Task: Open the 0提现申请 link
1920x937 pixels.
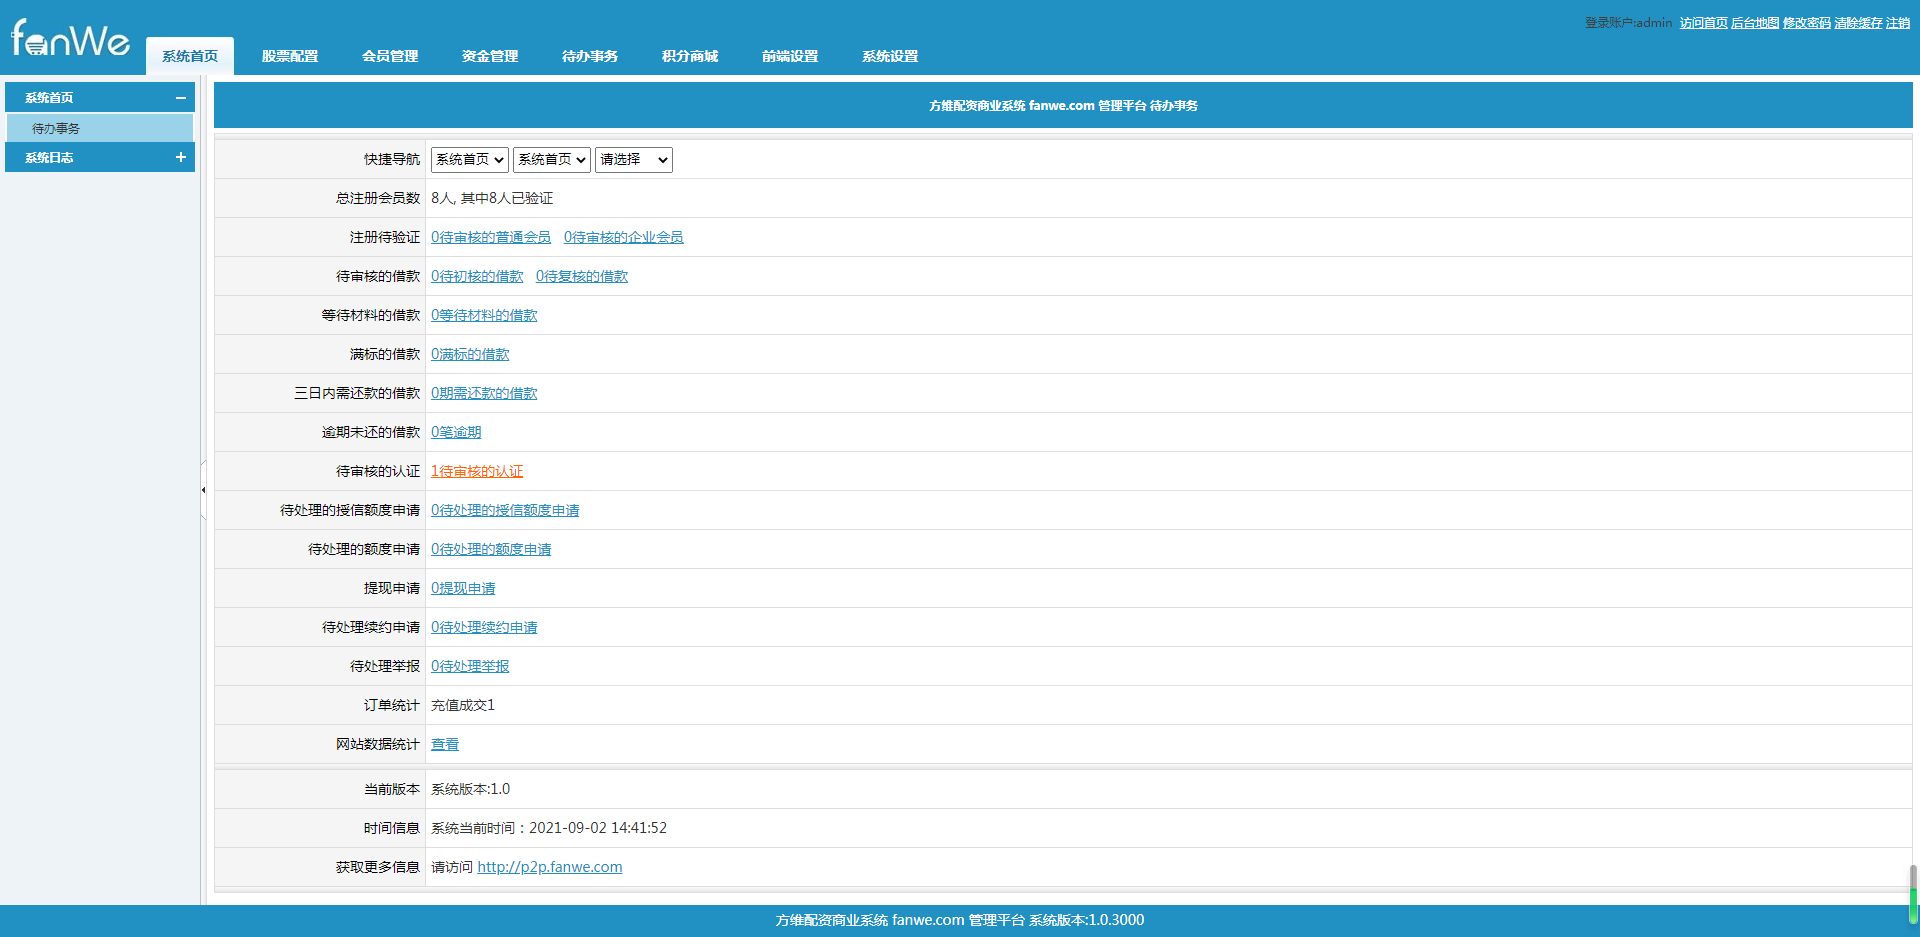Action: 463,588
